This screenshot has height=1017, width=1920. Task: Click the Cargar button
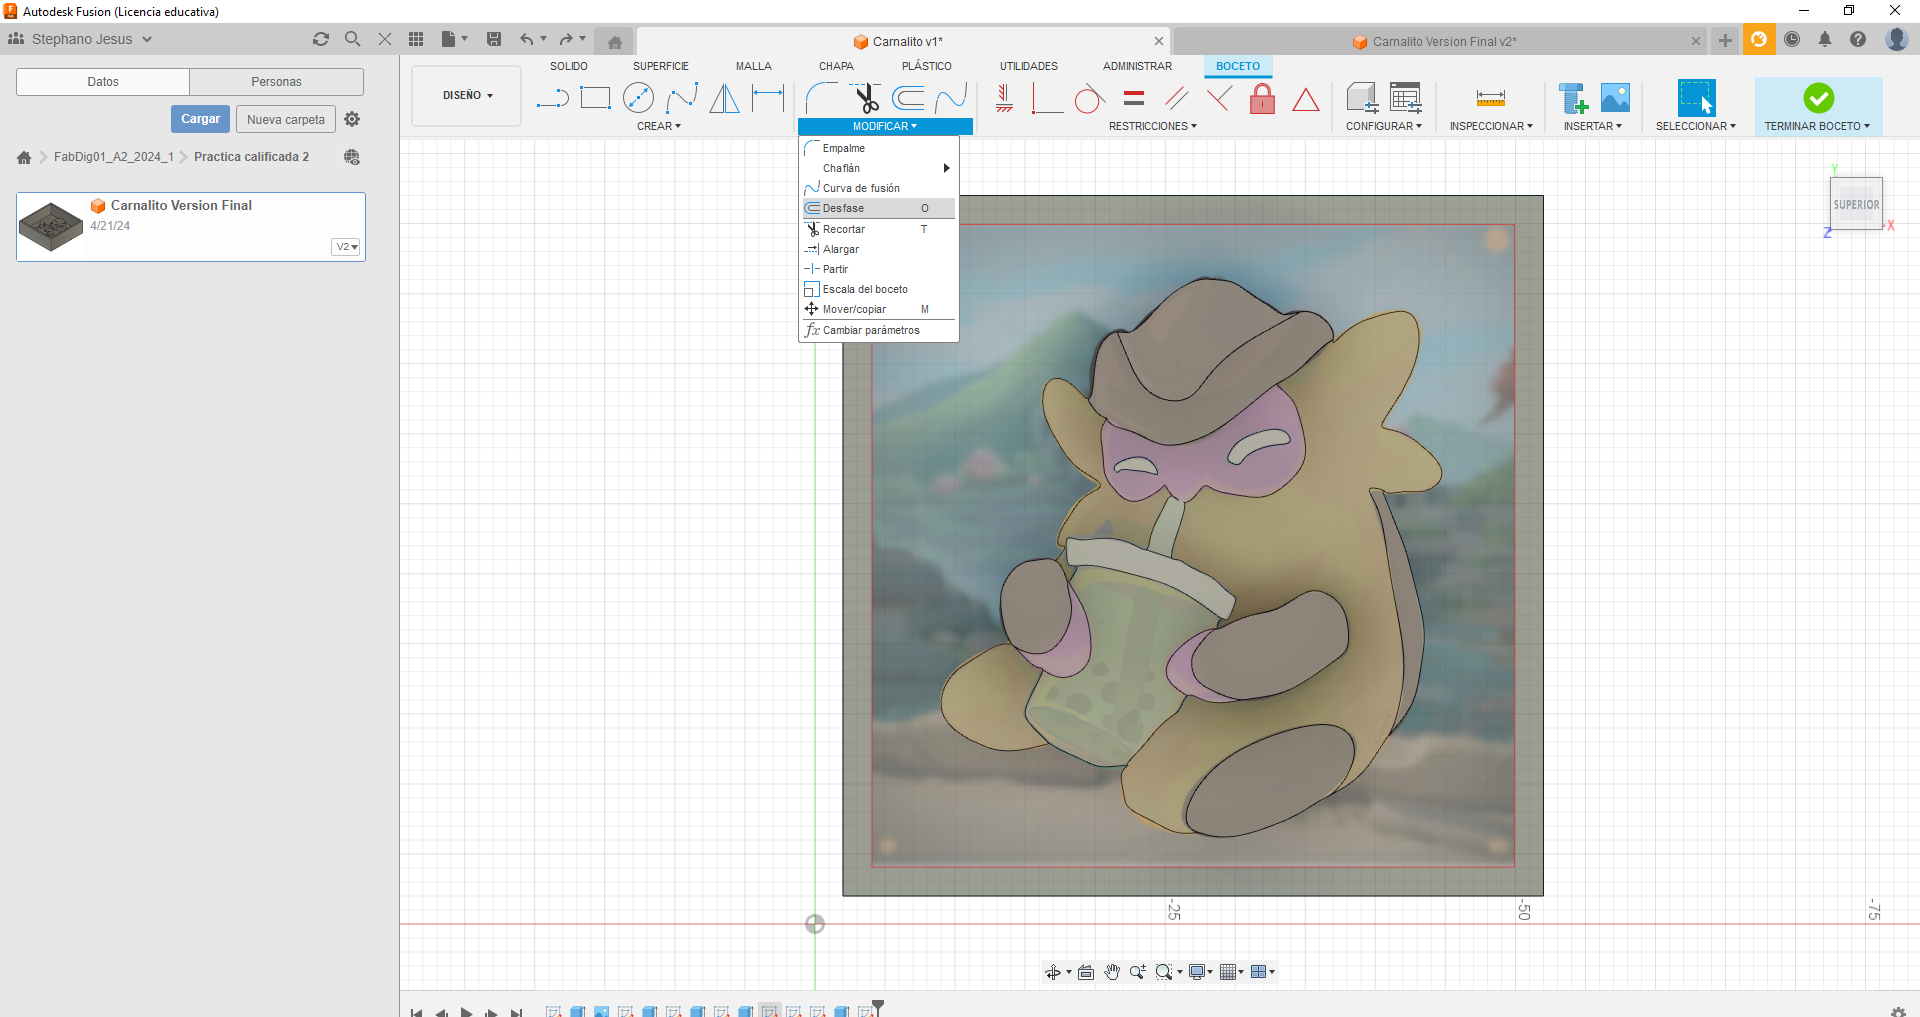pos(200,119)
